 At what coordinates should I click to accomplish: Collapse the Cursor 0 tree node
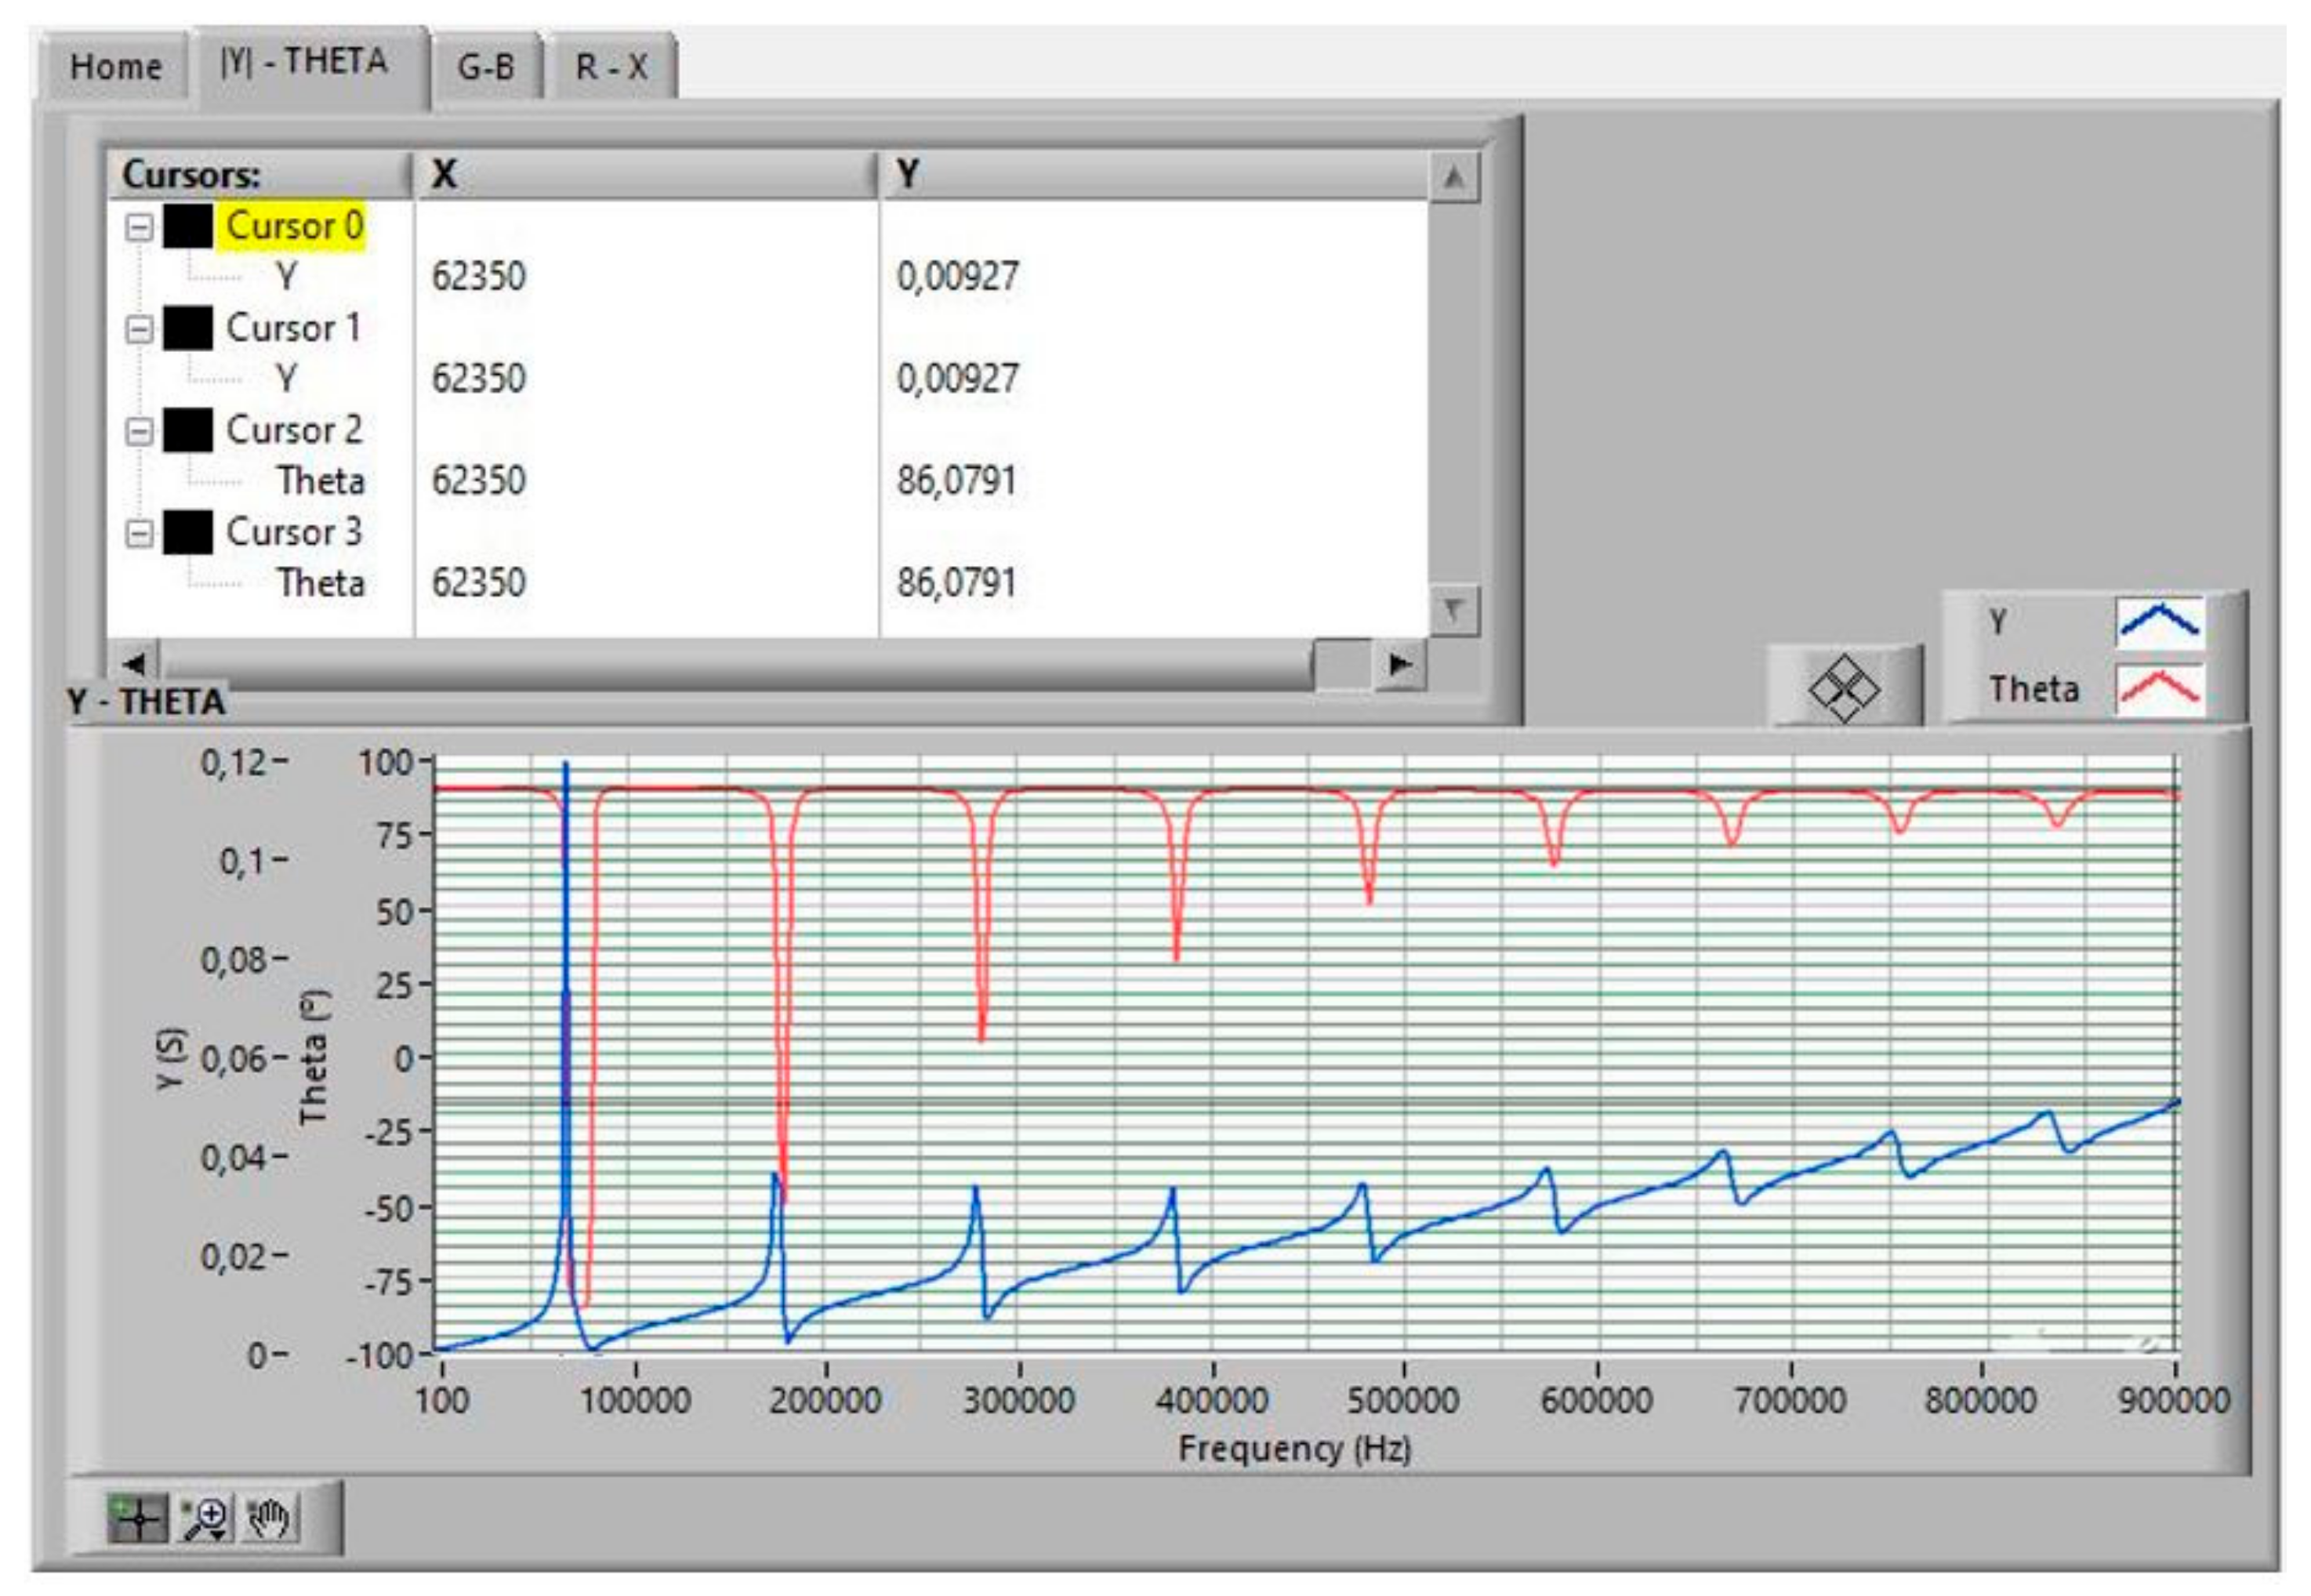[139, 227]
